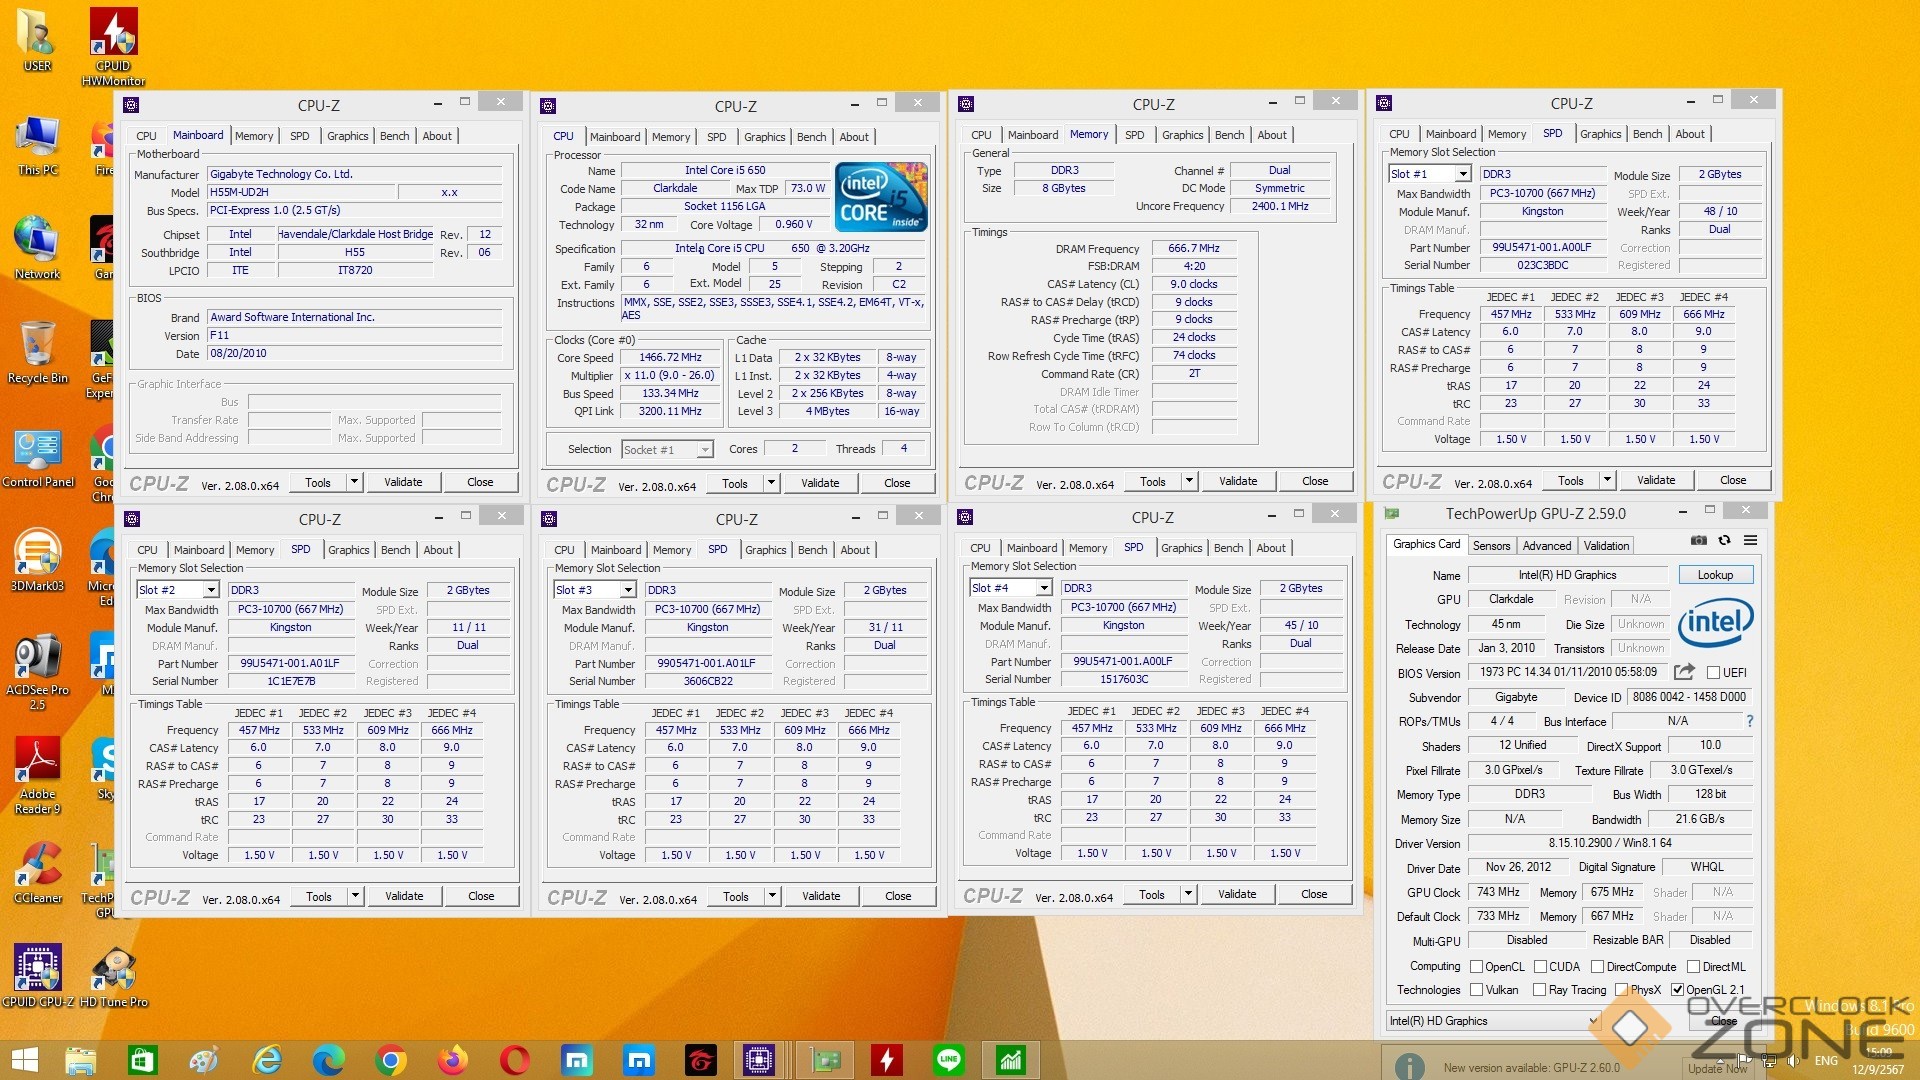Open the GPU-Z hamburger menu
The image size is (1920, 1080).
click(1750, 541)
